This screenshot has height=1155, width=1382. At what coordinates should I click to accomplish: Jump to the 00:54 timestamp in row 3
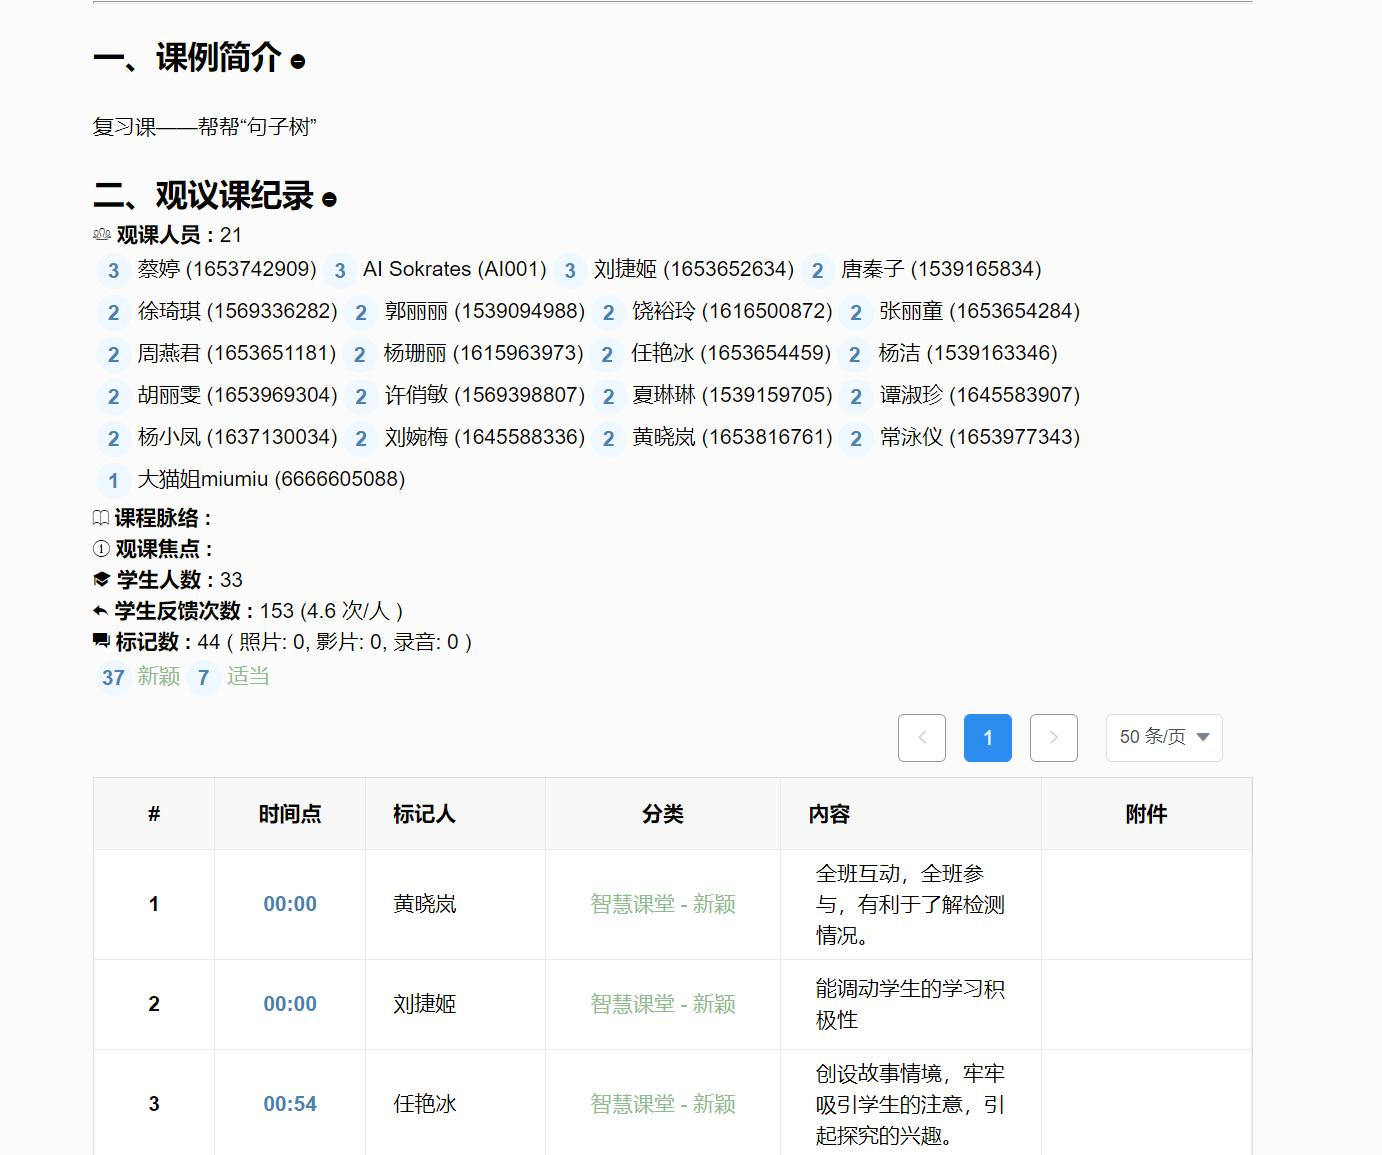(290, 1104)
